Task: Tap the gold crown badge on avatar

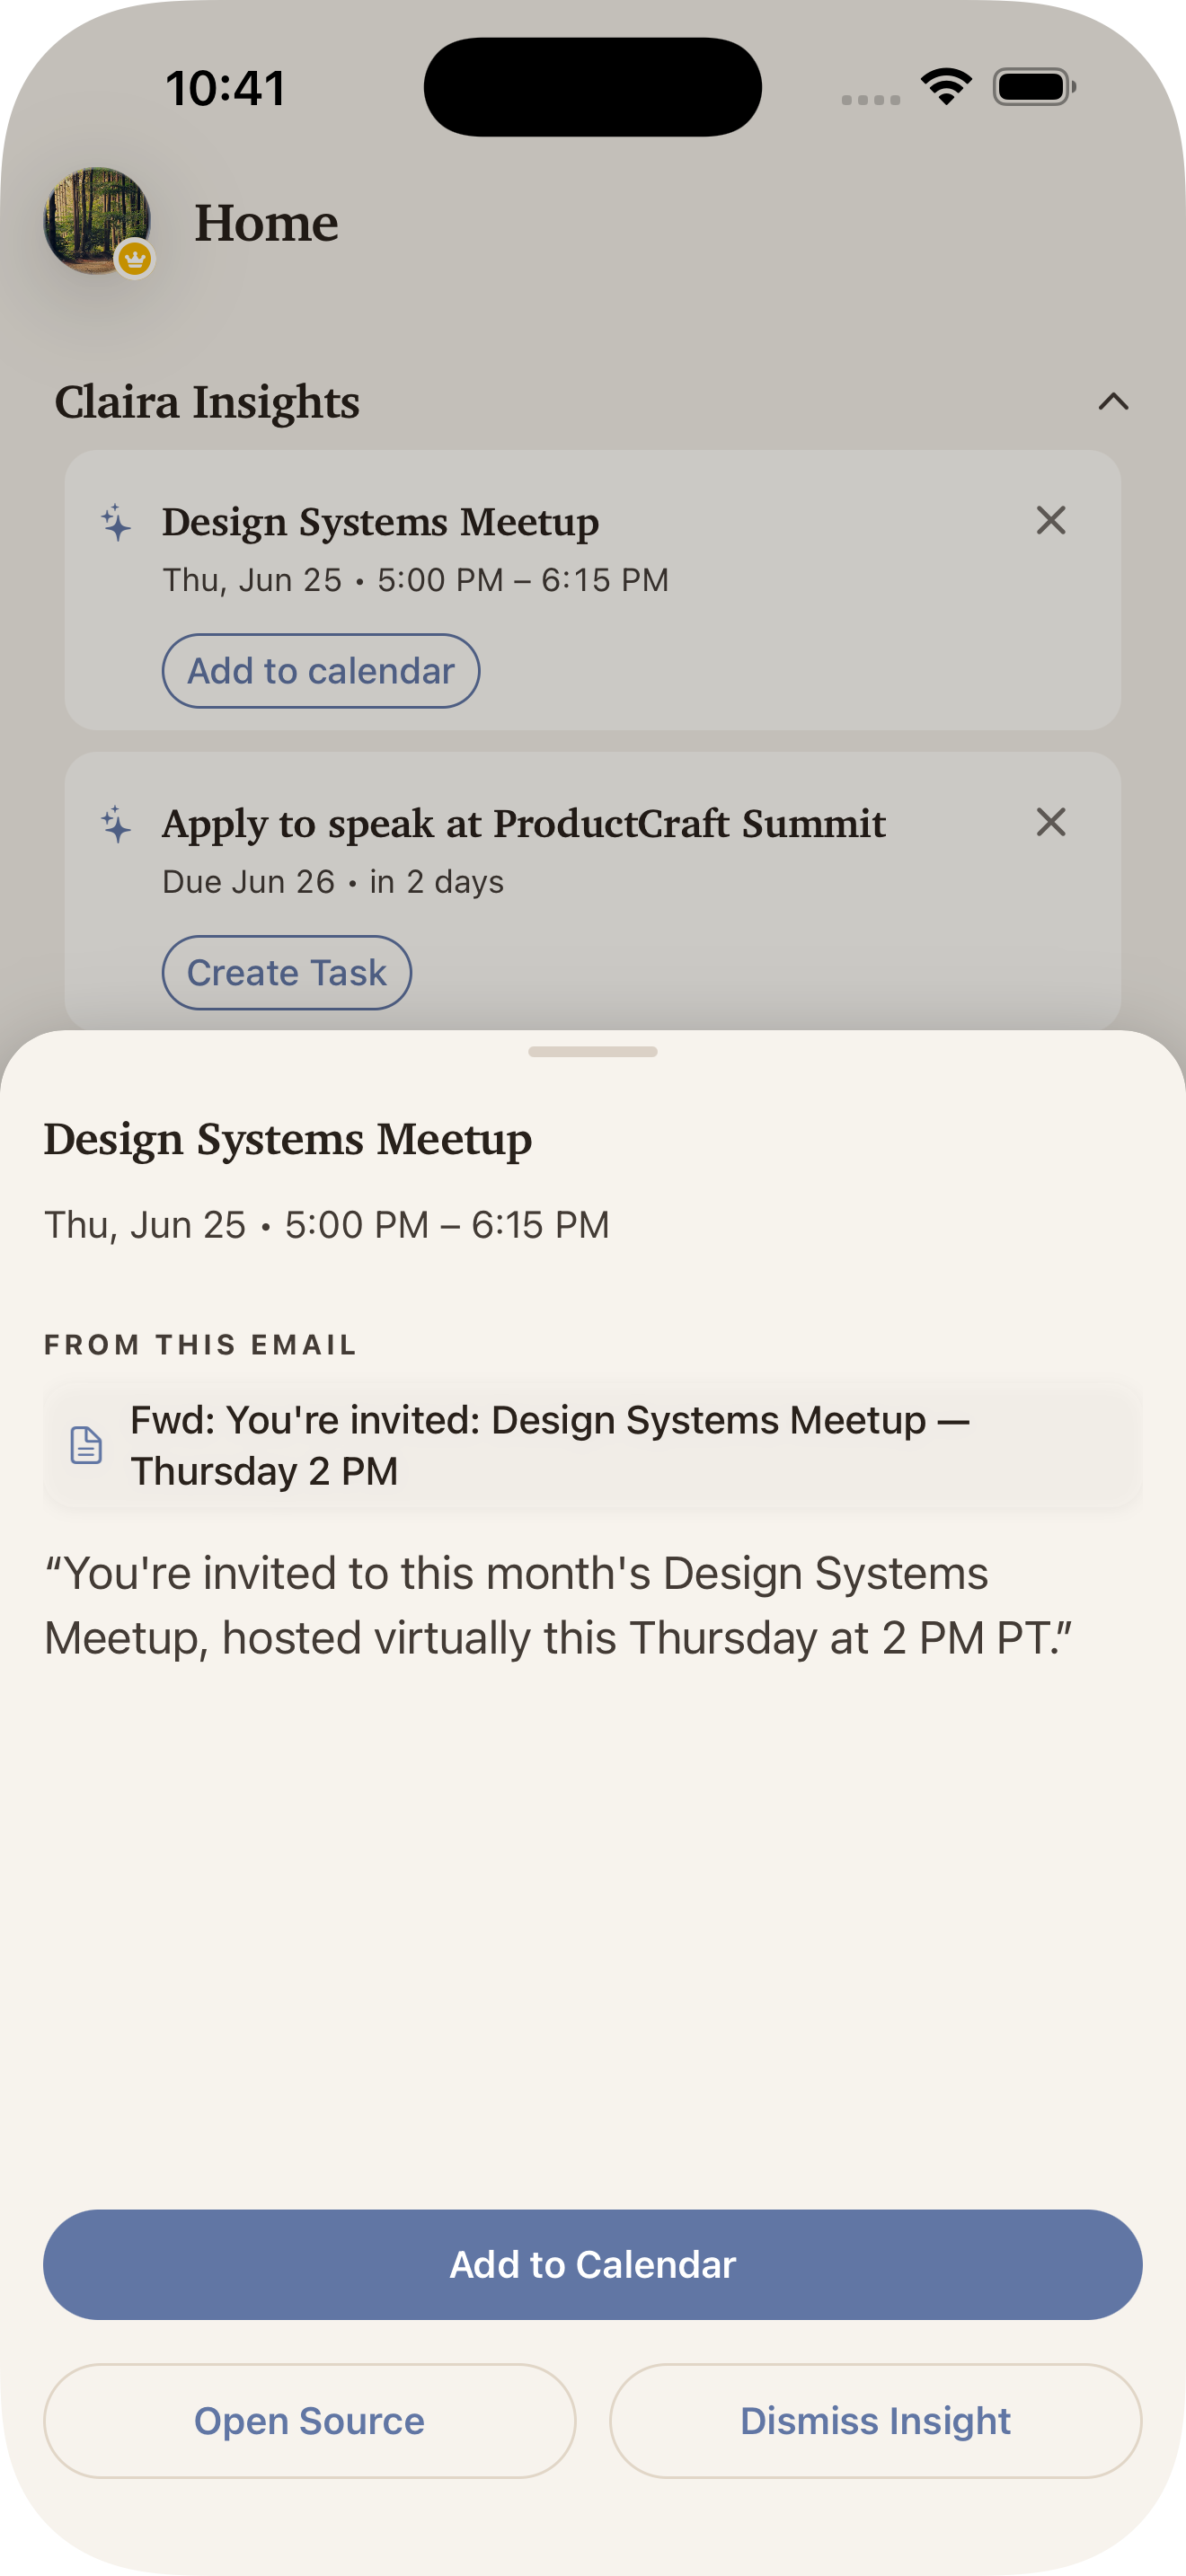Action: click(x=135, y=259)
